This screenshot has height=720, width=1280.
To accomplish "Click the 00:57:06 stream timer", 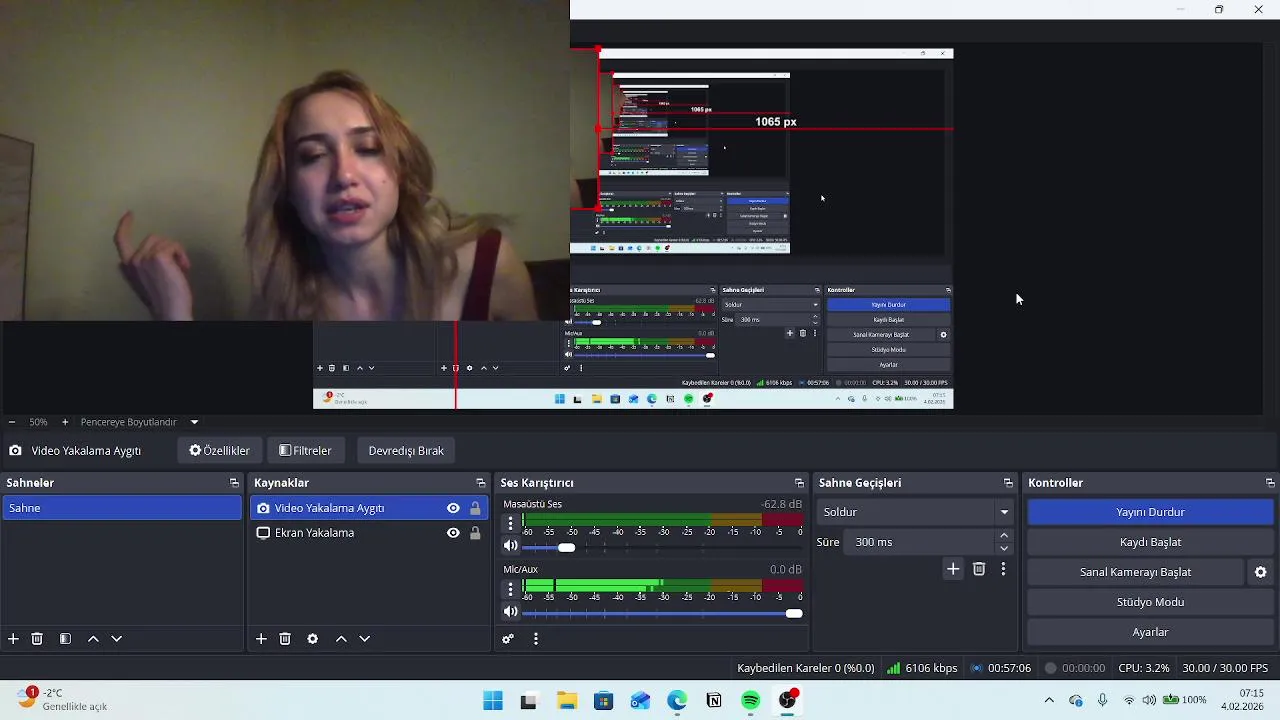I will [1001, 668].
